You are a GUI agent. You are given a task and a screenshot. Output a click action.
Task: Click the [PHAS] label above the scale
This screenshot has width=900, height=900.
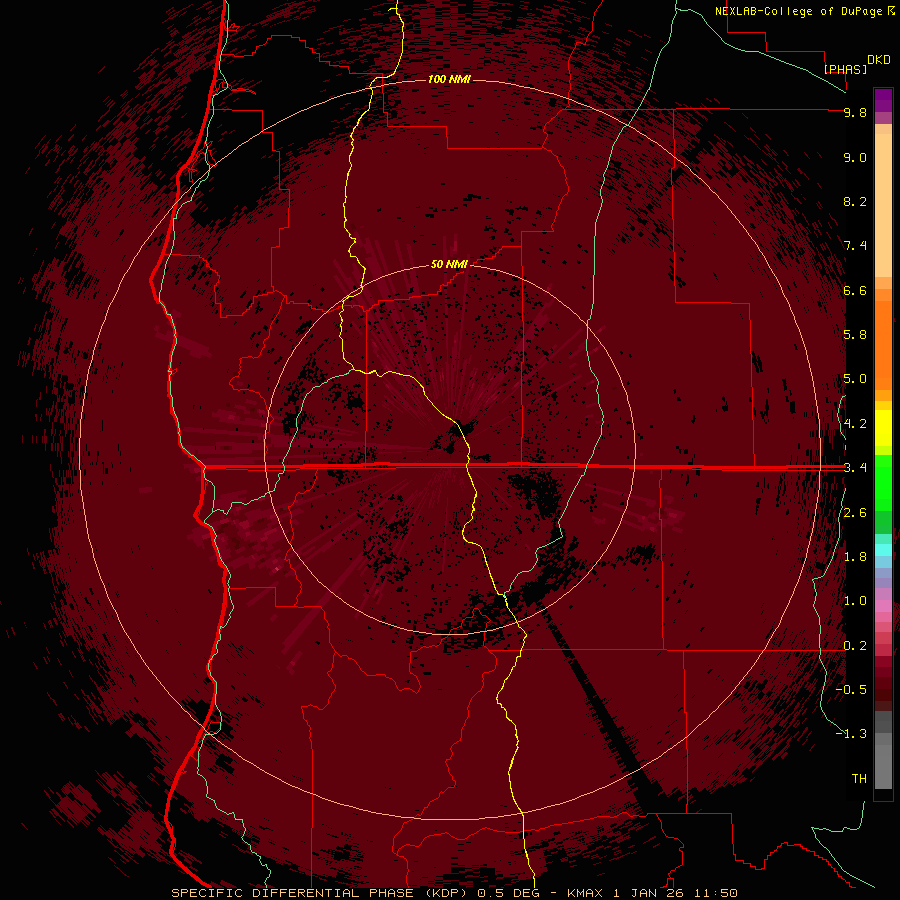coord(845,69)
